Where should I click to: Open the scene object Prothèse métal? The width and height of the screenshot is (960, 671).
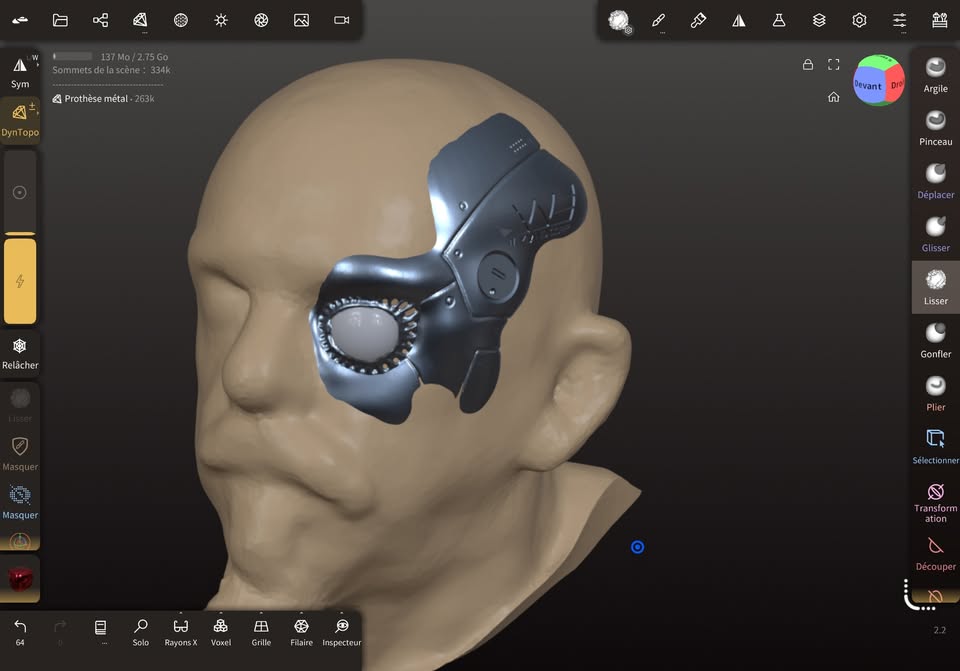click(97, 98)
